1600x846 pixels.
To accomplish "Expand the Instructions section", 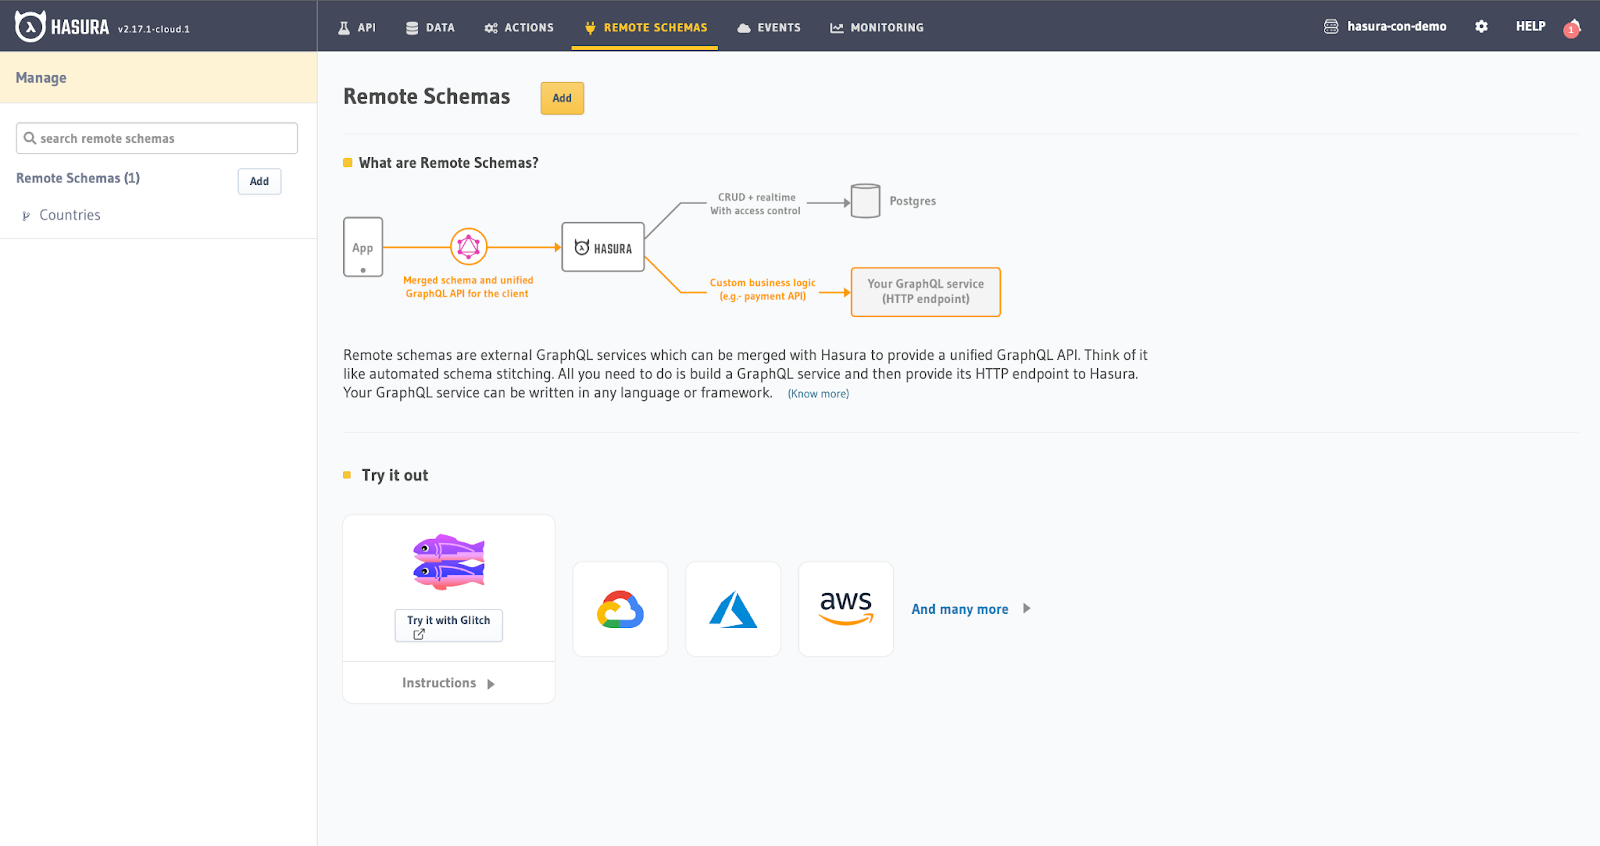I will pyautogui.click(x=448, y=683).
